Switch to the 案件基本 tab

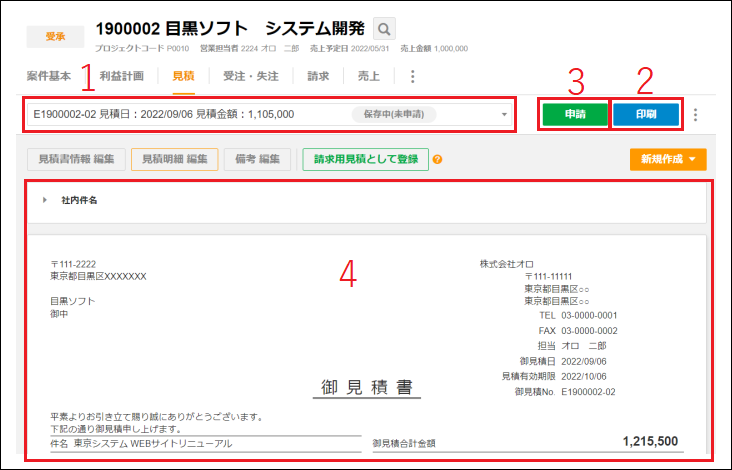[48, 76]
